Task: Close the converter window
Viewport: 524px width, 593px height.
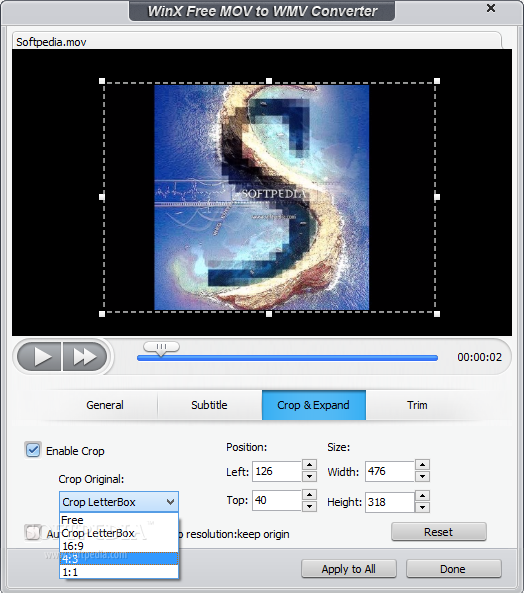Action: point(491,8)
